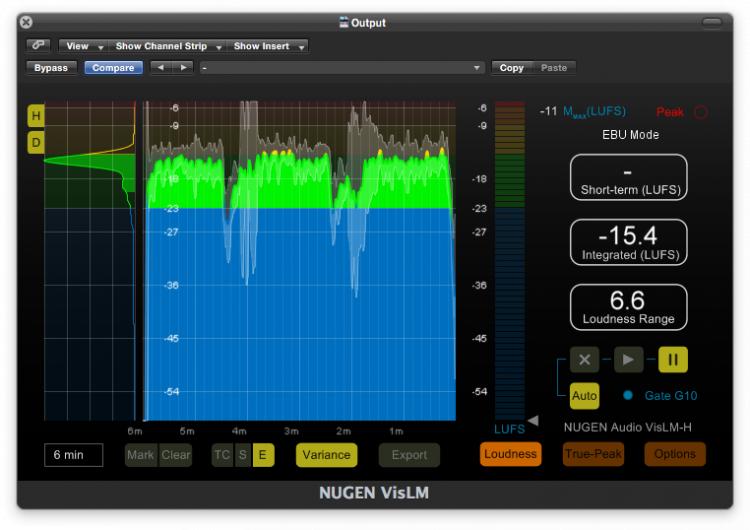Click the Loudness Range readout

629,307
